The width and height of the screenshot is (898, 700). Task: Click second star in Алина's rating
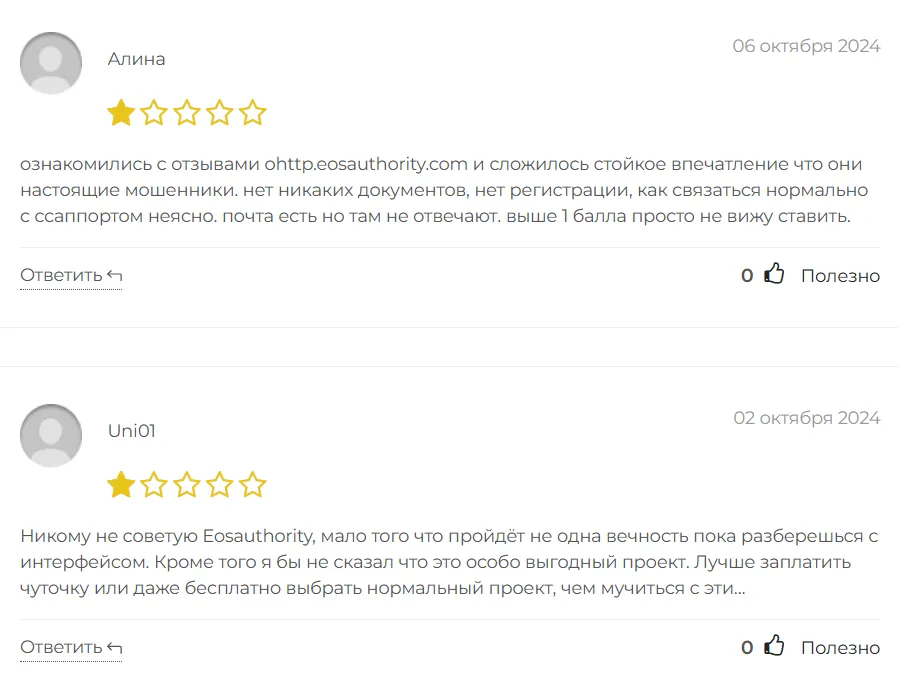(x=154, y=113)
